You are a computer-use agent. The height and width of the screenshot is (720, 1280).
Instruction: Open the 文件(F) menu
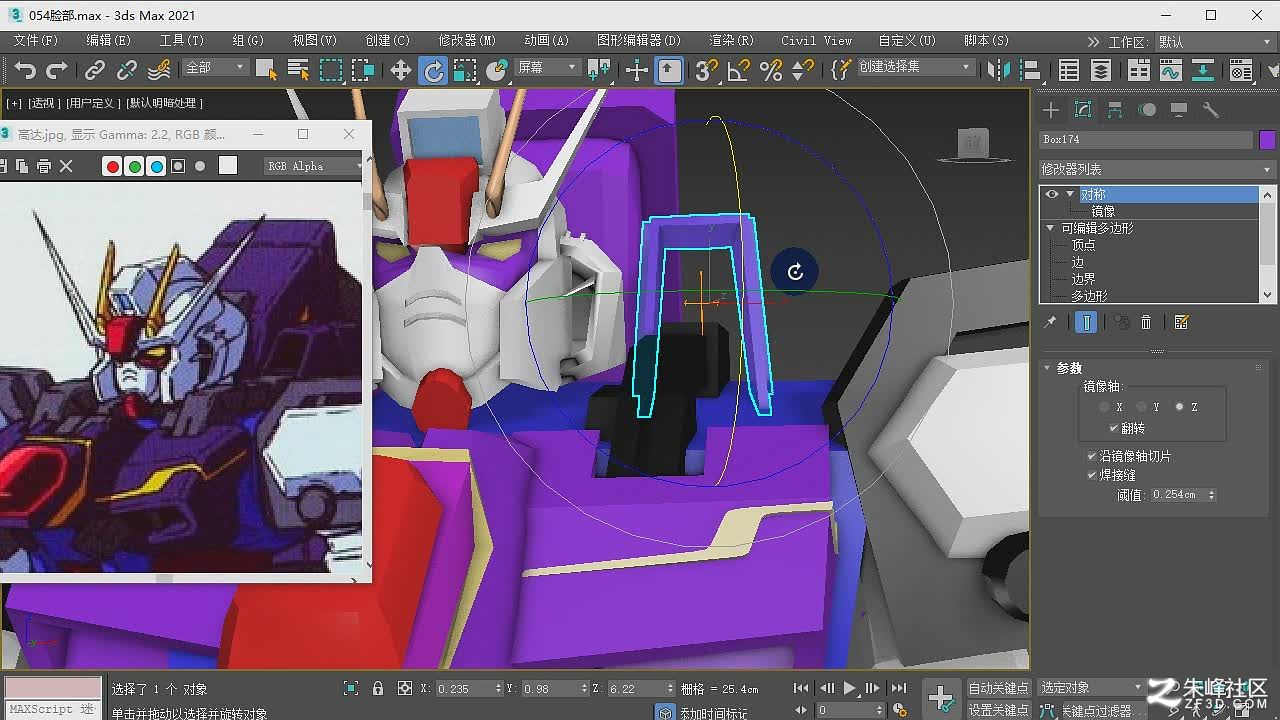click(x=36, y=41)
